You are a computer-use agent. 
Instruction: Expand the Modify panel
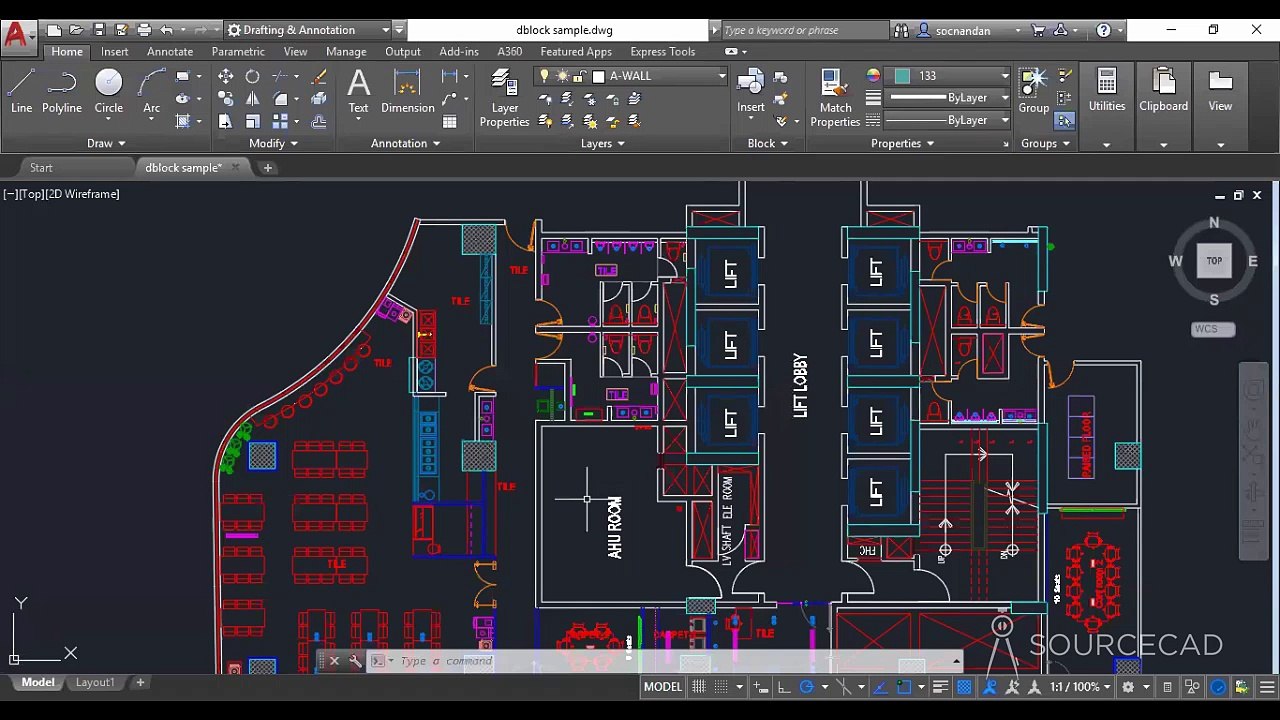point(273,143)
